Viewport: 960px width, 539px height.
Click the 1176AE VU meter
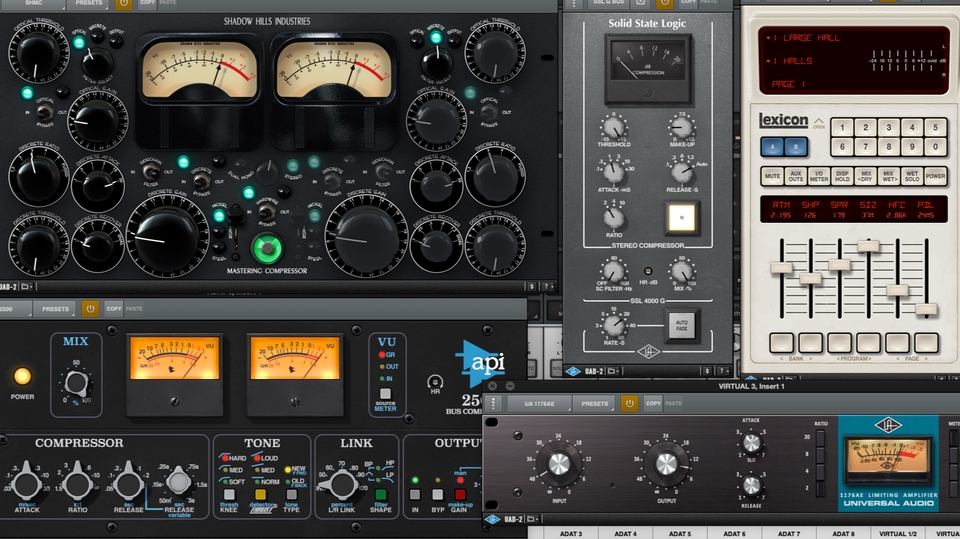pos(888,458)
